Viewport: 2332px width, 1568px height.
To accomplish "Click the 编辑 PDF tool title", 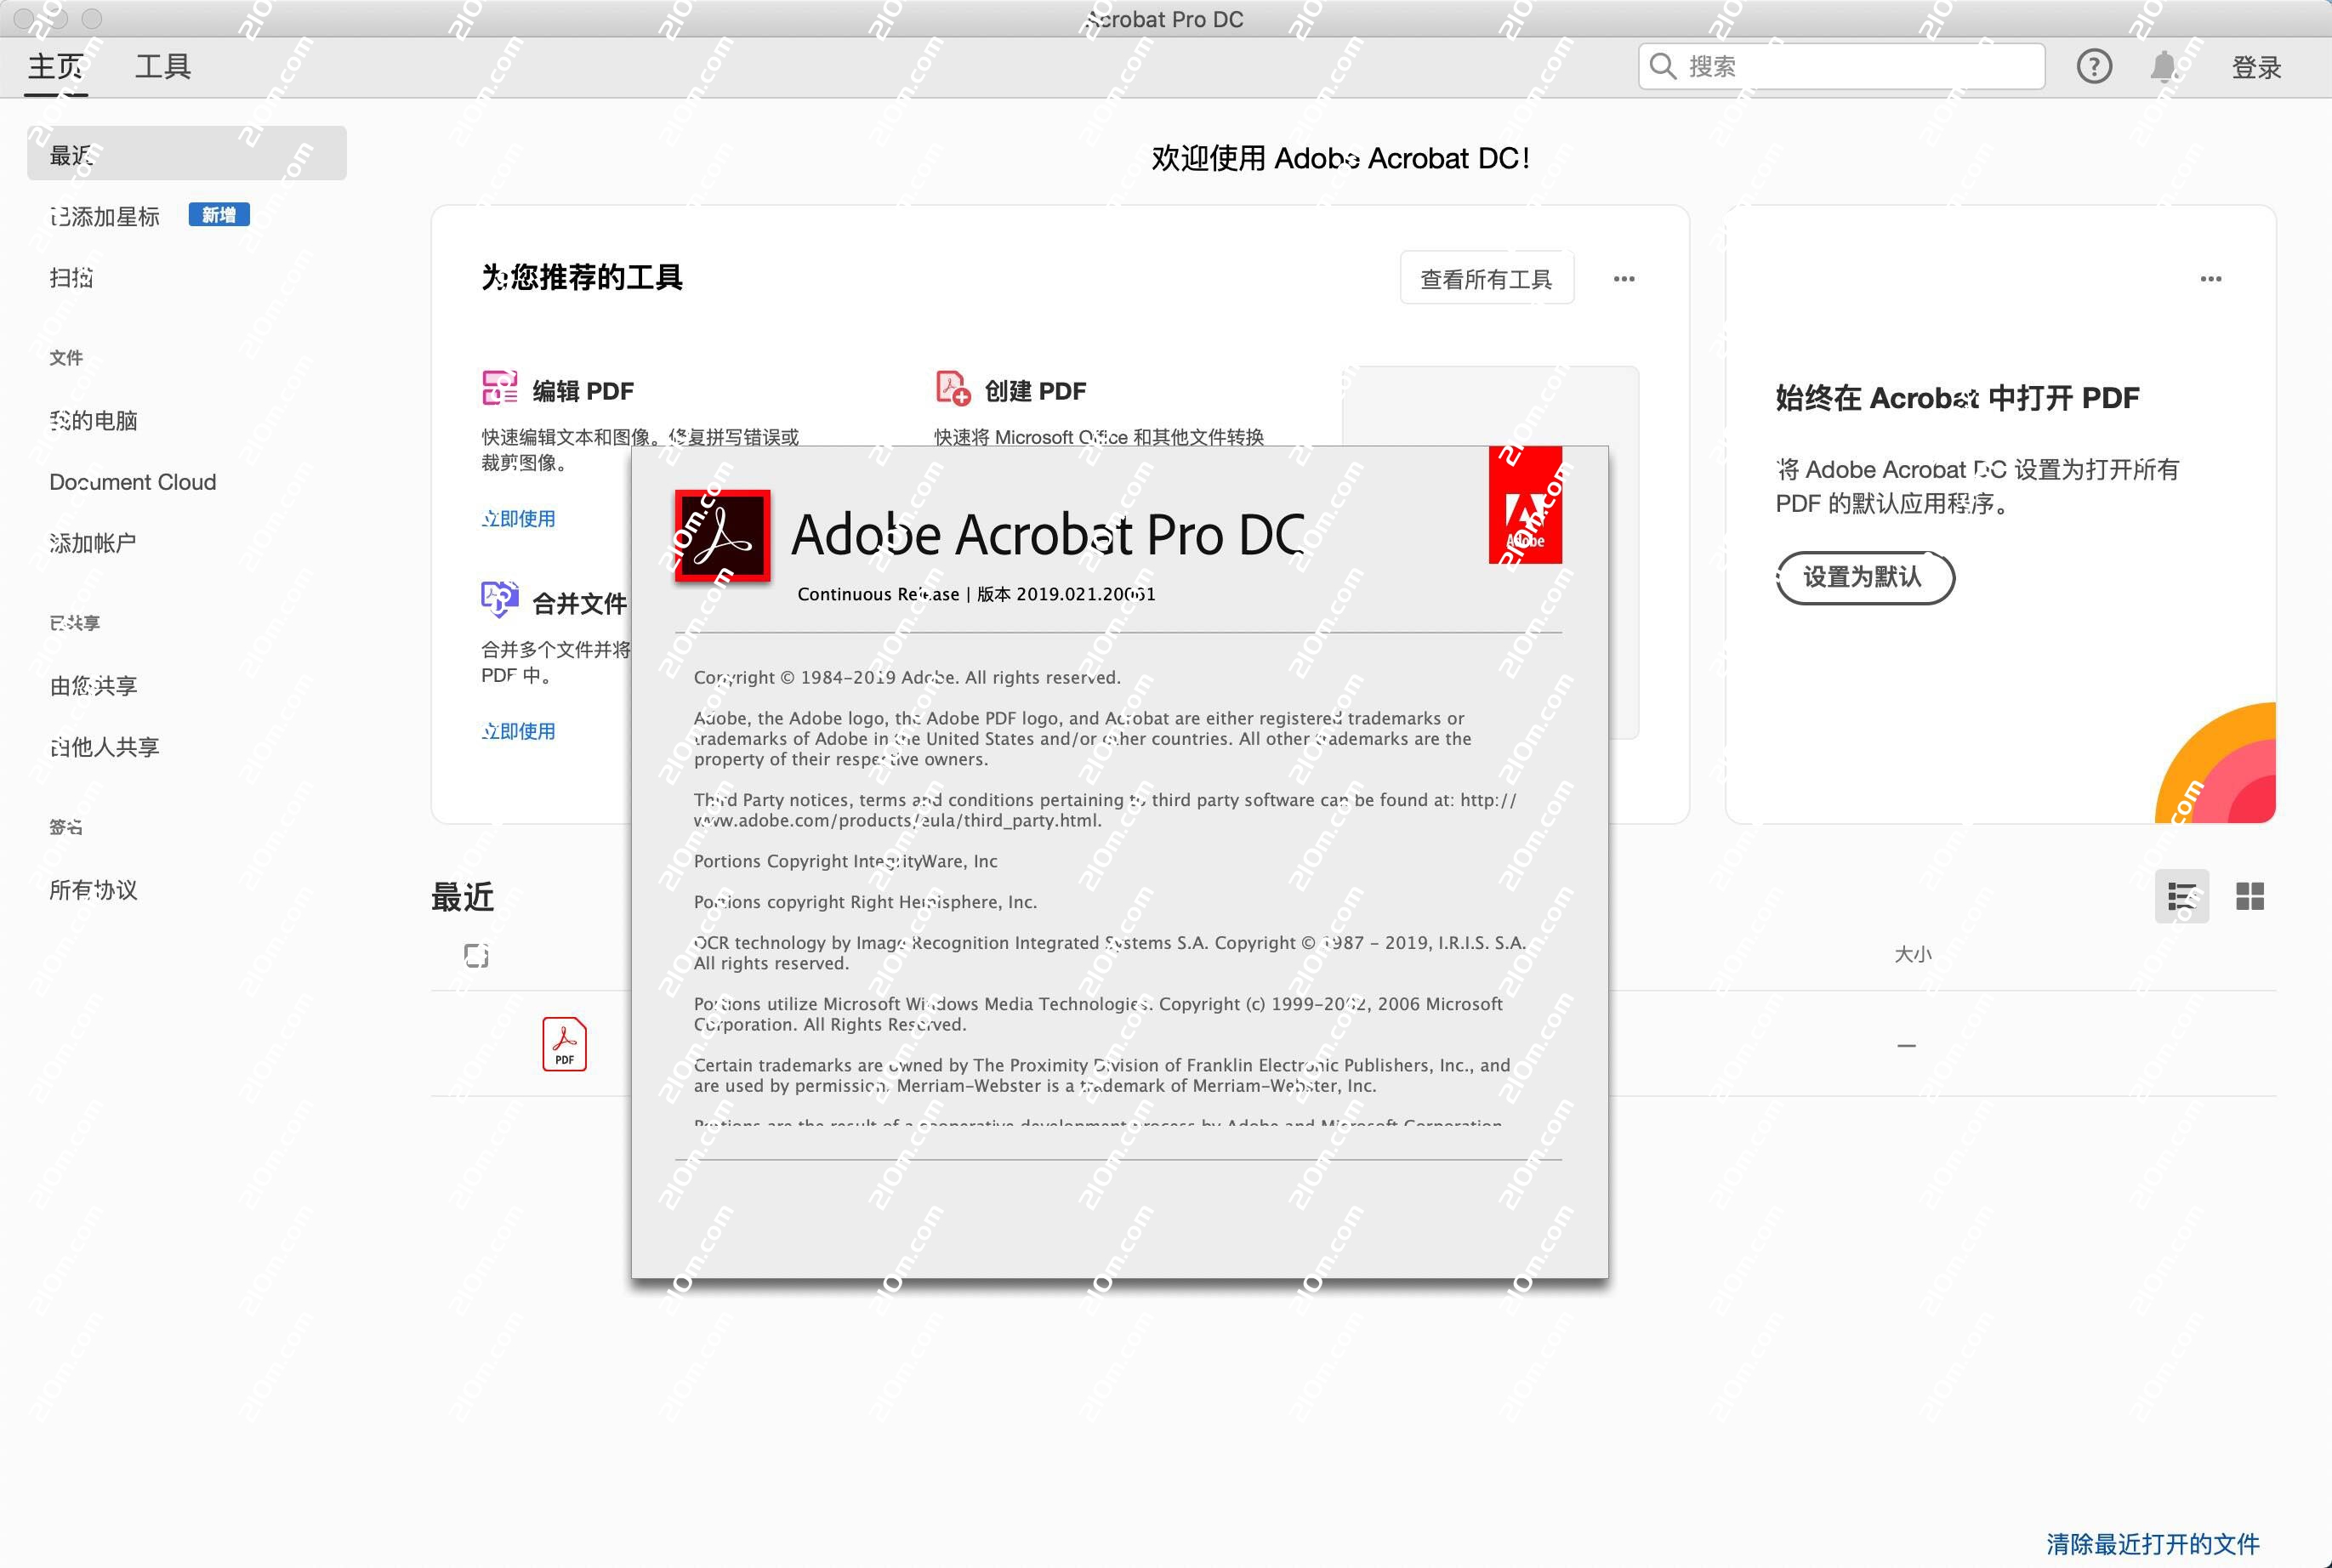I will point(583,391).
